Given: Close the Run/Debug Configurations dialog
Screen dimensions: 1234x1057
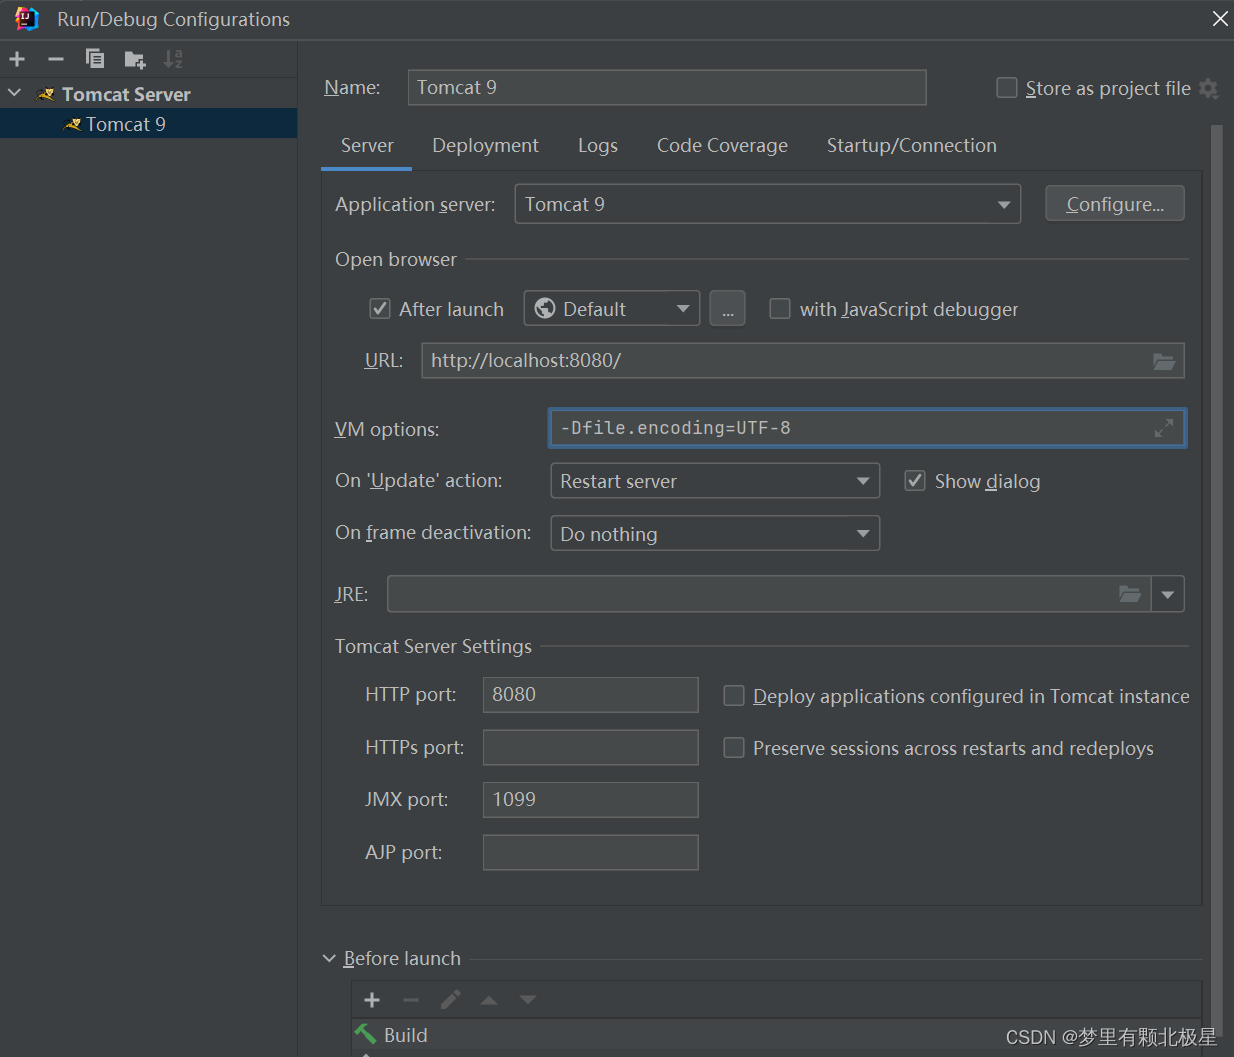Looking at the screenshot, I should pos(1220,19).
